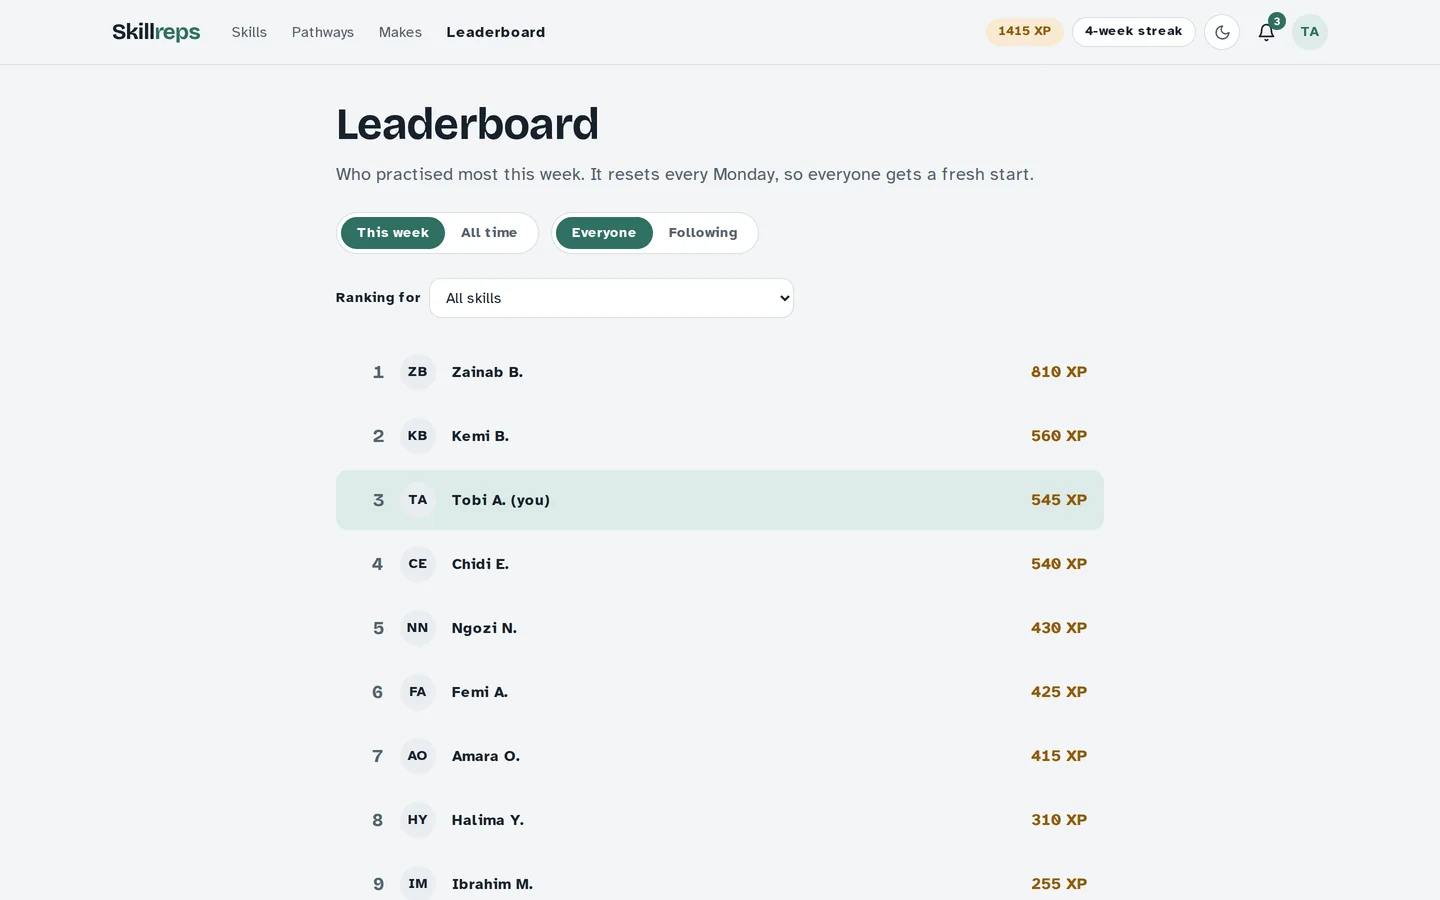Click 255 XP score
Viewport: 1440px width, 900px height.
(1059, 884)
